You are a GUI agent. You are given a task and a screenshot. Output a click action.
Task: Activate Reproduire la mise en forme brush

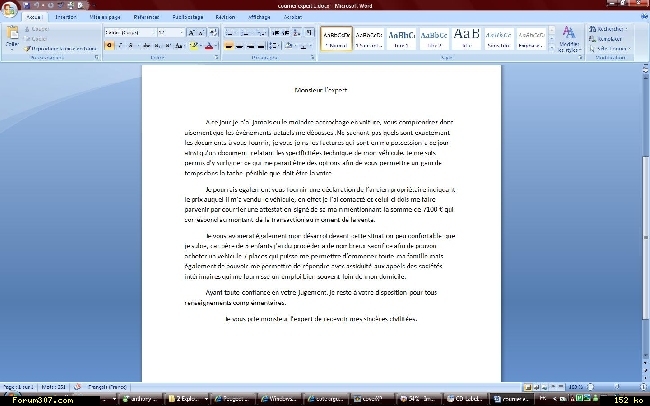coord(60,49)
